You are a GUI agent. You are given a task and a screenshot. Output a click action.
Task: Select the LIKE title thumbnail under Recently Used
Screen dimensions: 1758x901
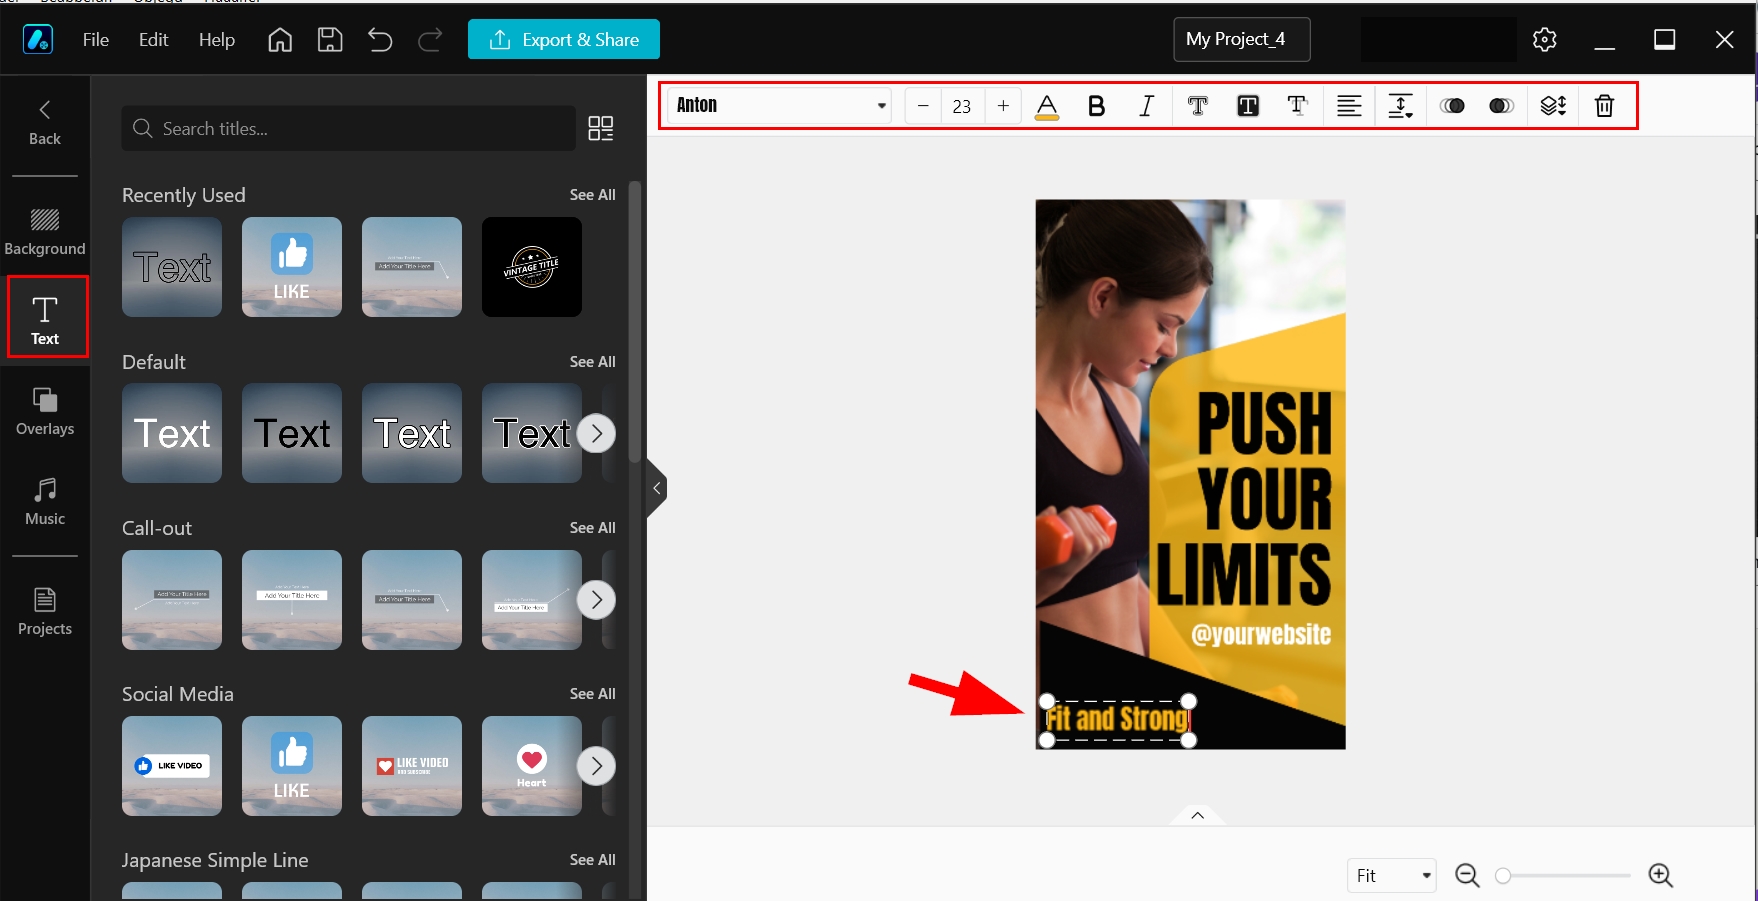coord(291,267)
